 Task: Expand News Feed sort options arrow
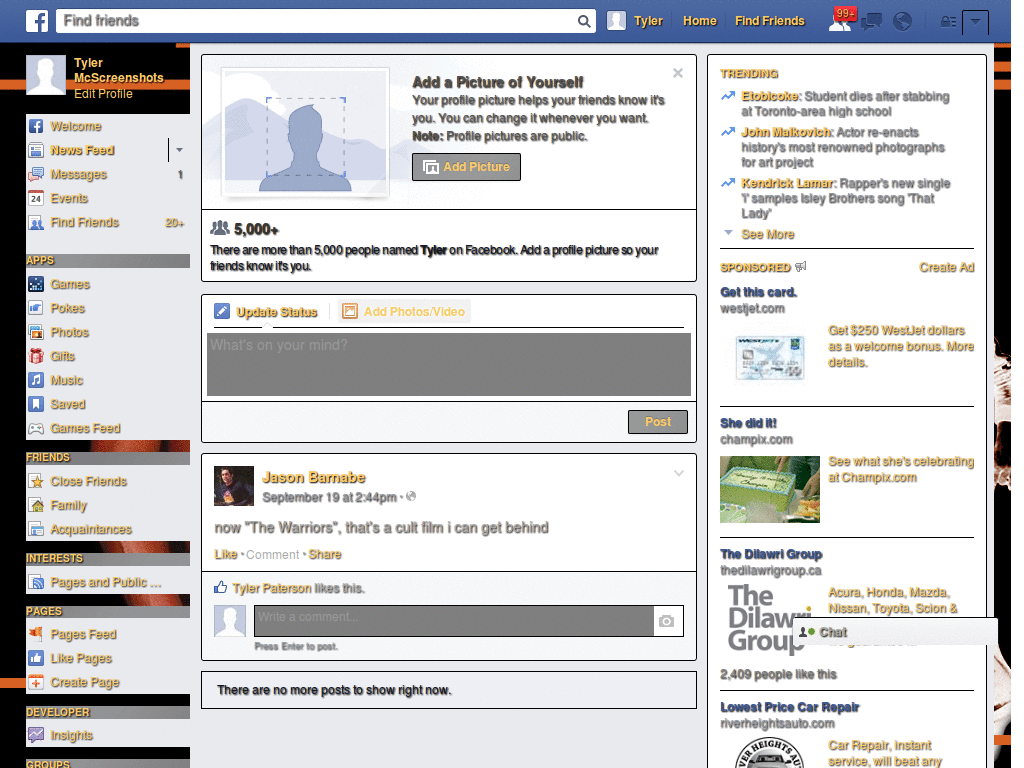pos(179,150)
